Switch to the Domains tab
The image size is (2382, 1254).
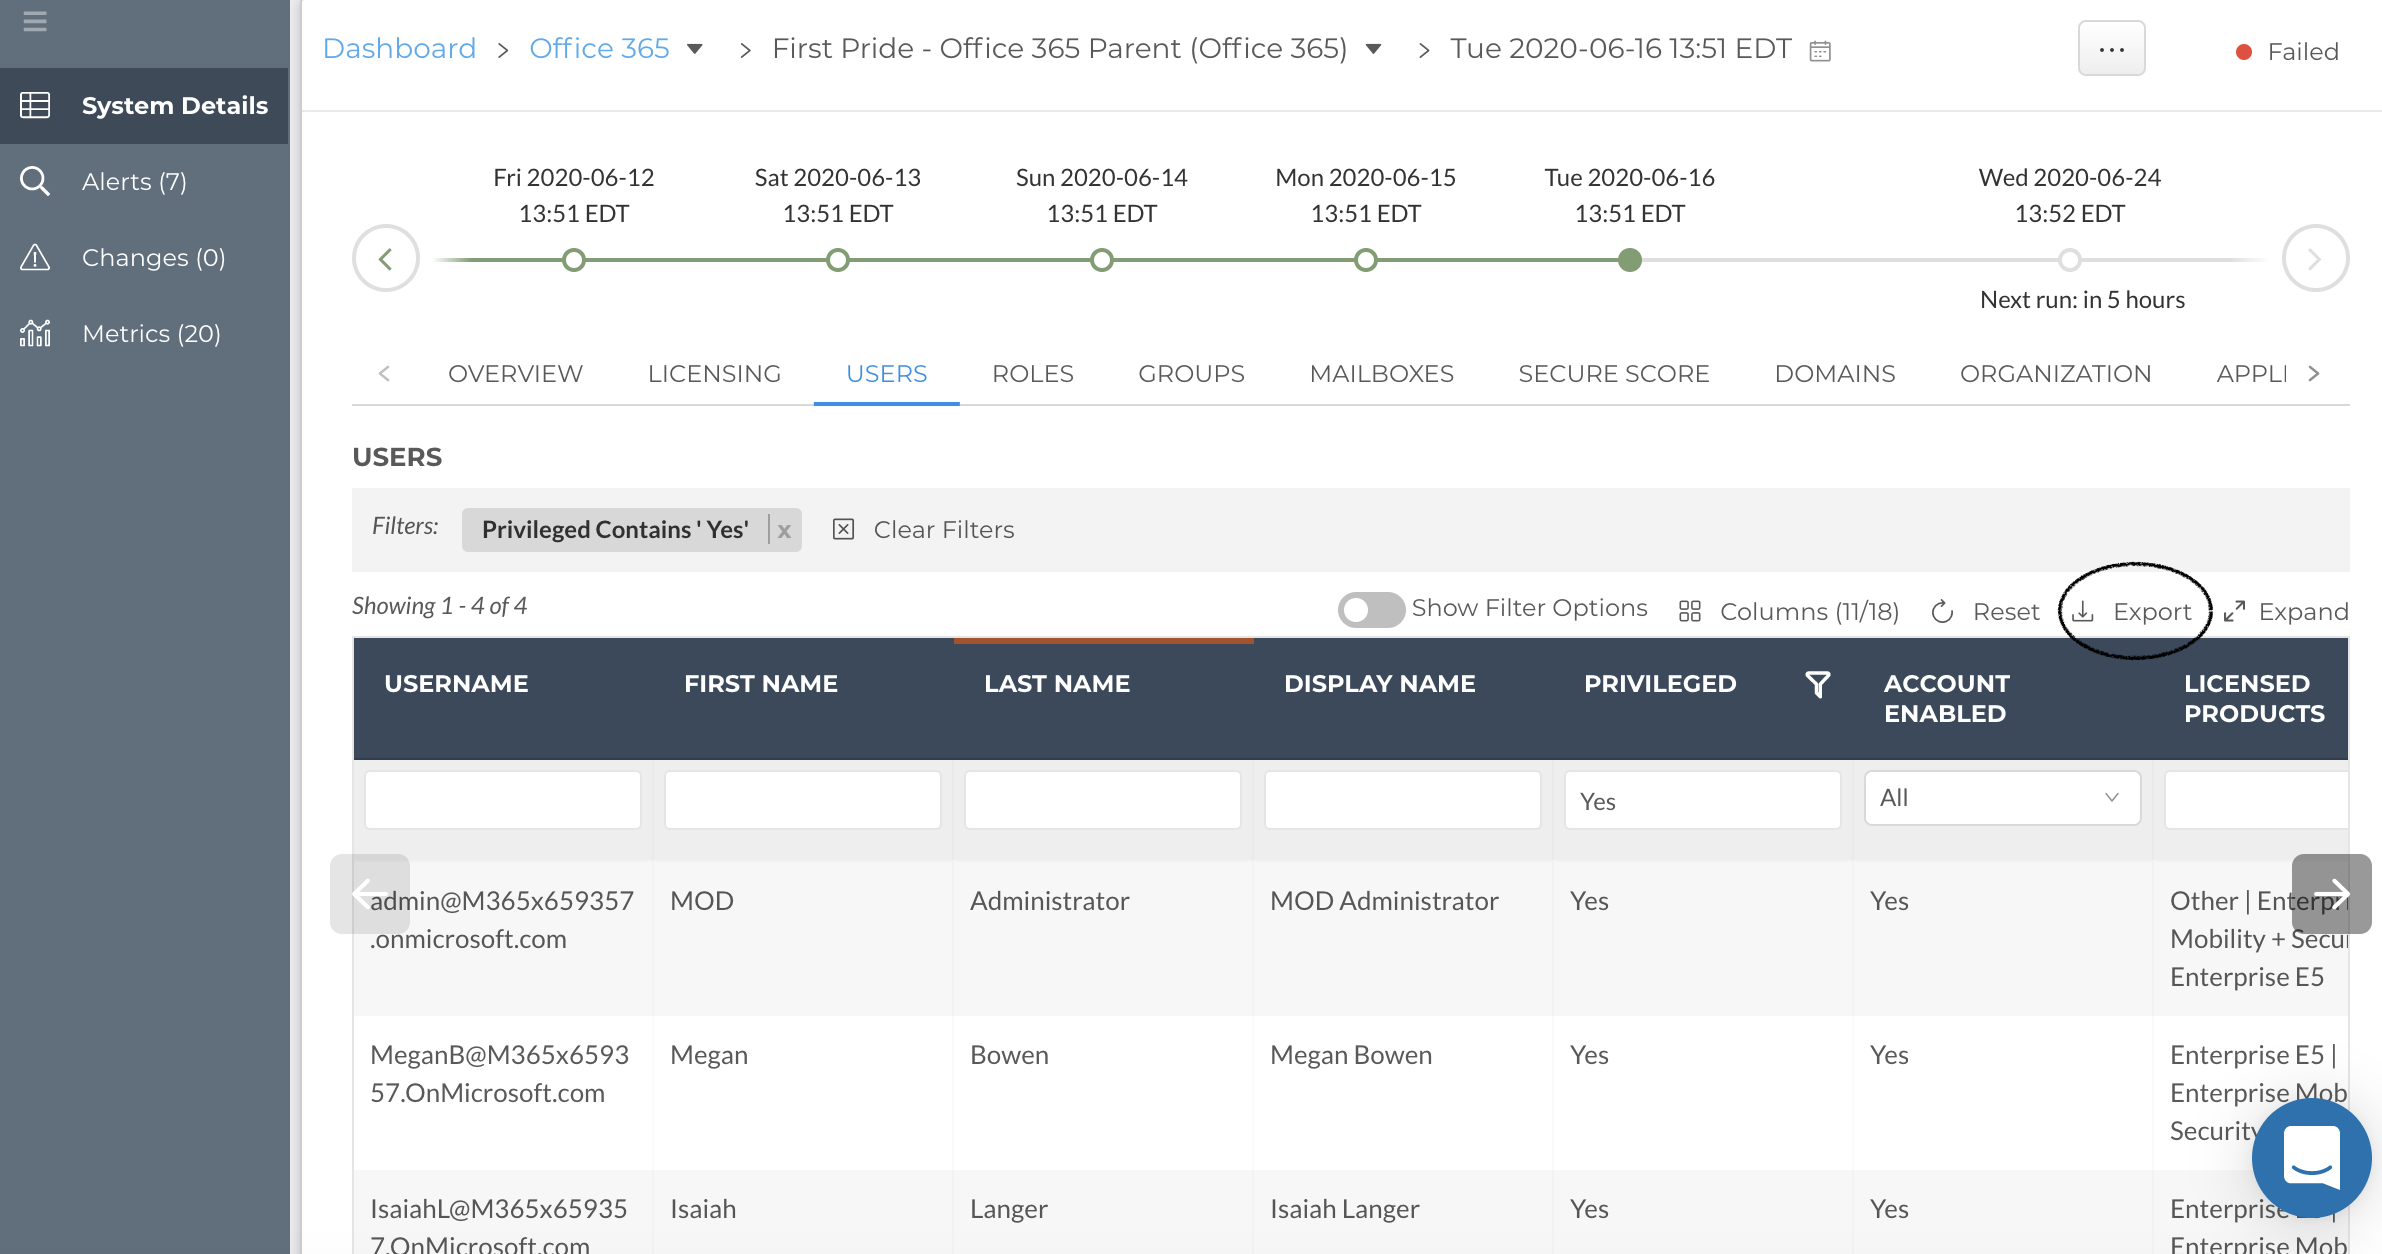(x=1835, y=374)
